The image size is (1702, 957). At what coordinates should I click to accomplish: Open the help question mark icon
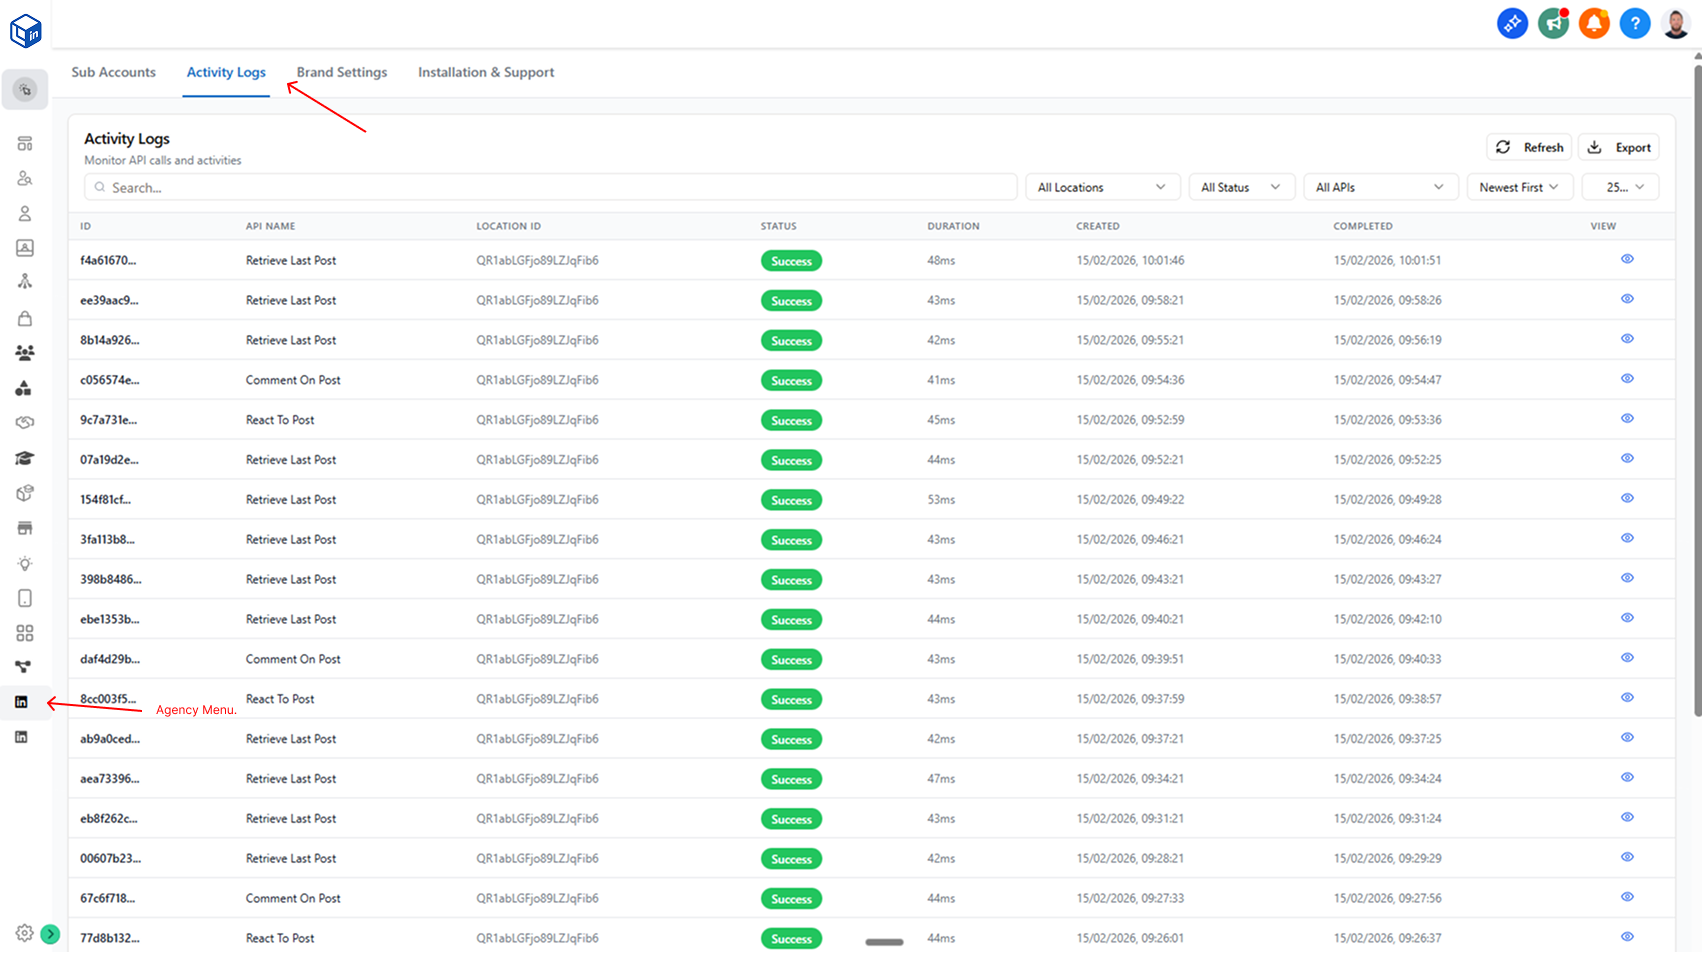click(1635, 23)
